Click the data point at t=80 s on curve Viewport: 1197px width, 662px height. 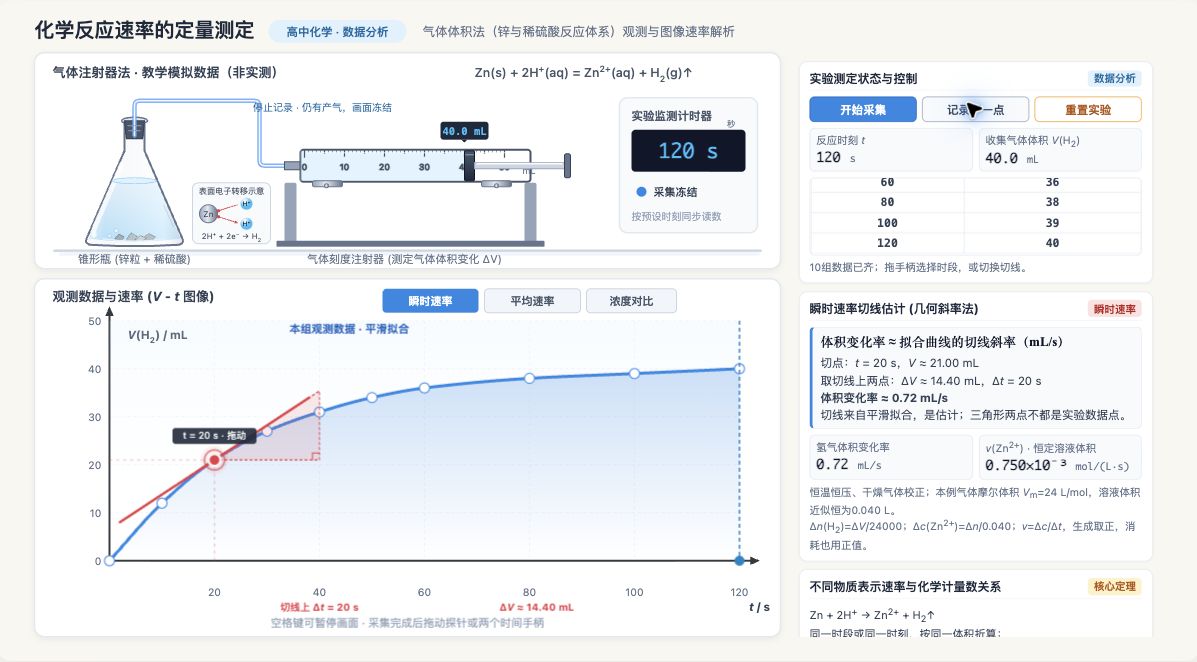(x=529, y=378)
